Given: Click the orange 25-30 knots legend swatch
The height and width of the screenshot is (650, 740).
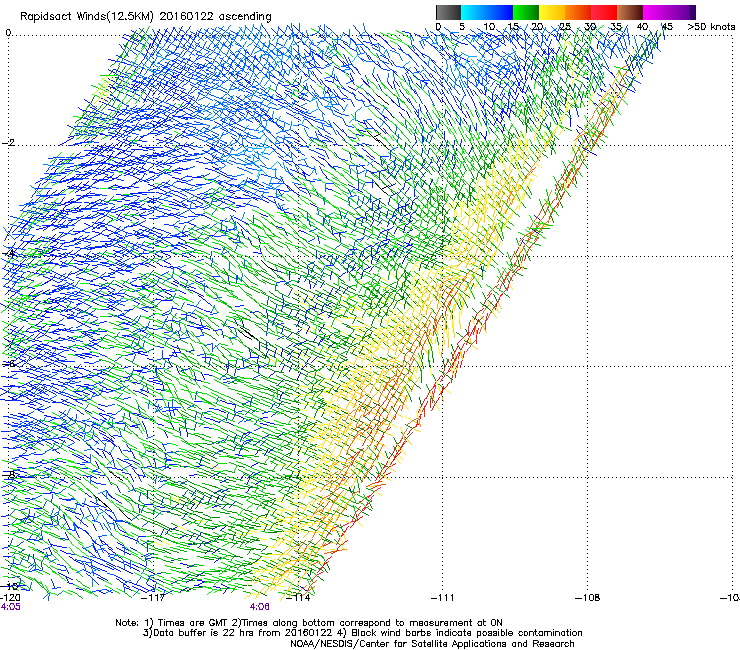Looking at the screenshot, I should [578, 12].
